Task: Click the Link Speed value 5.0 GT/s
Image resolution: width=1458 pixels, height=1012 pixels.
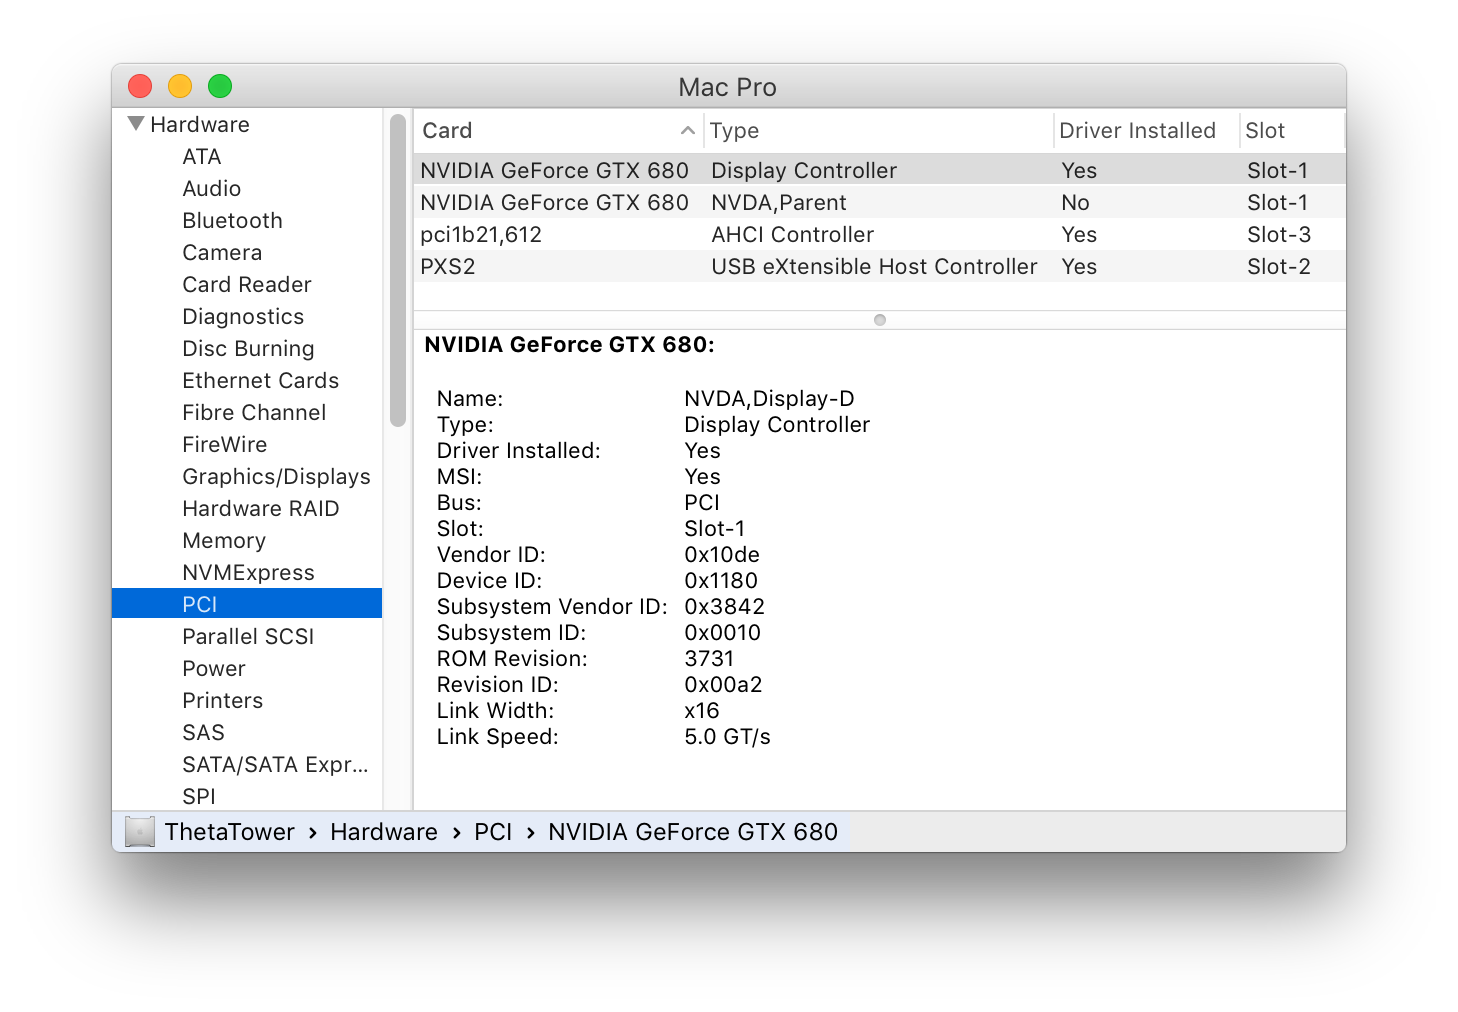Action: (728, 736)
